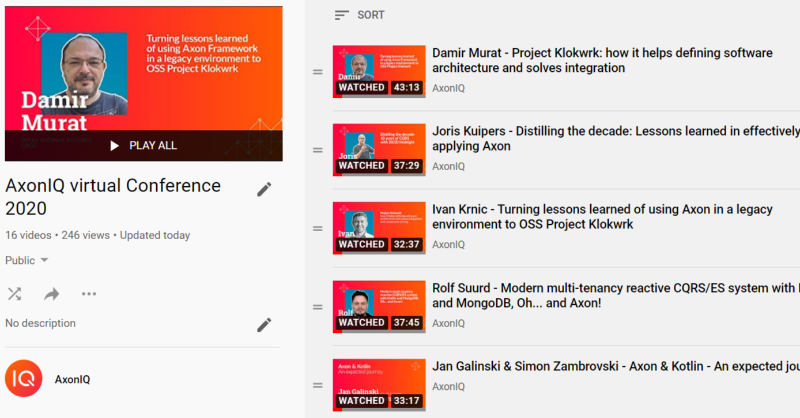Click the AxonIQ channel under the Jan Galinski video
The height and width of the screenshot is (418, 800).
pyautogui.click(x=448, y=386)
